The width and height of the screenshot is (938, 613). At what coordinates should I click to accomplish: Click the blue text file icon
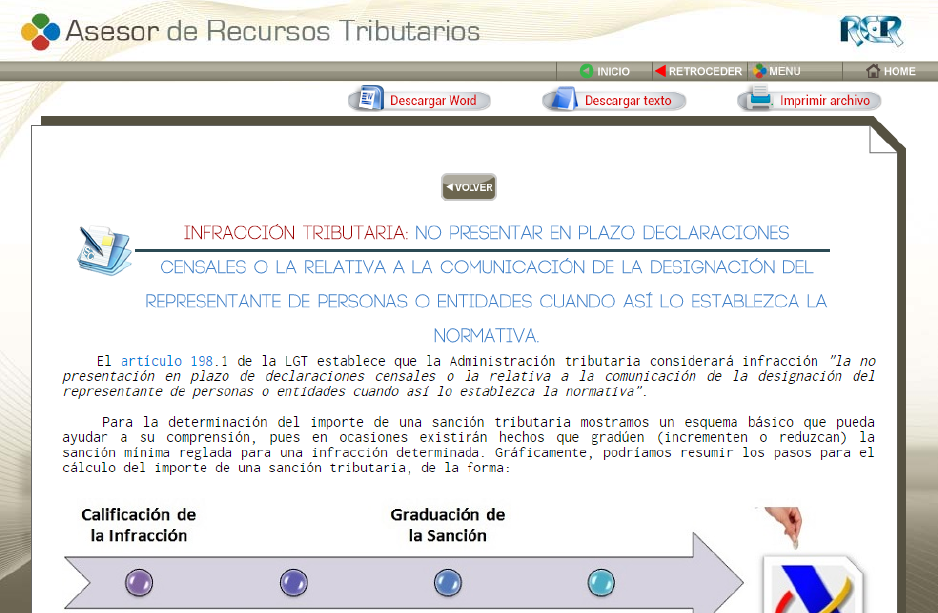565,99
